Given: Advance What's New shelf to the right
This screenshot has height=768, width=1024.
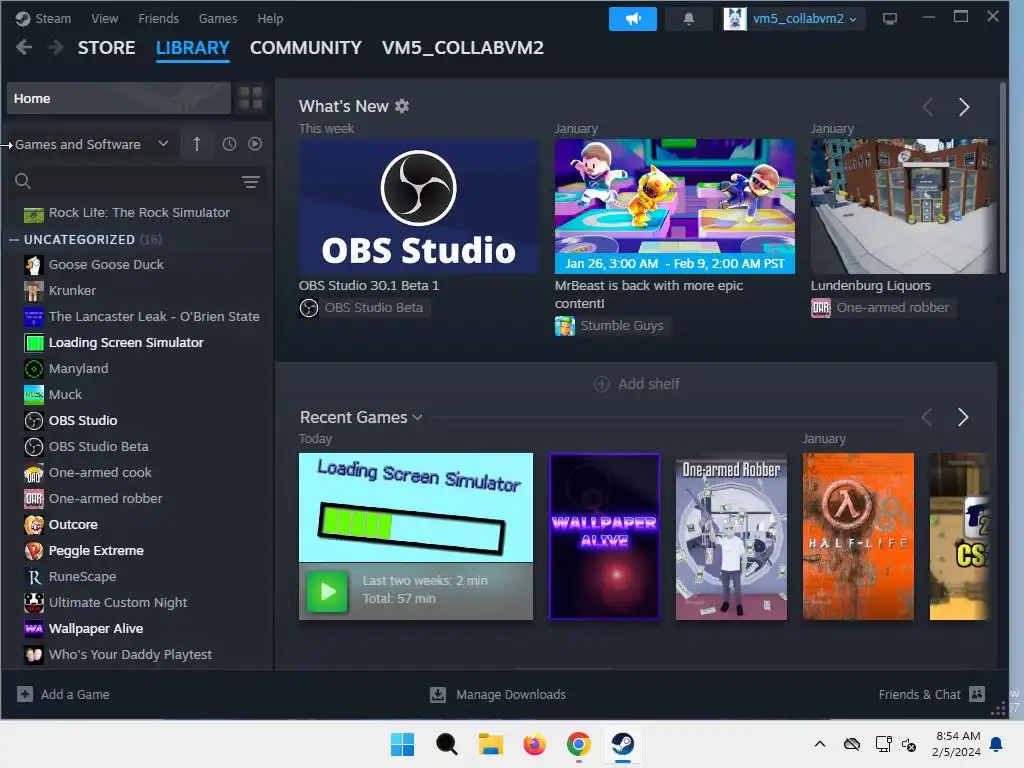Looking at the screenshot, I should 964,106.
